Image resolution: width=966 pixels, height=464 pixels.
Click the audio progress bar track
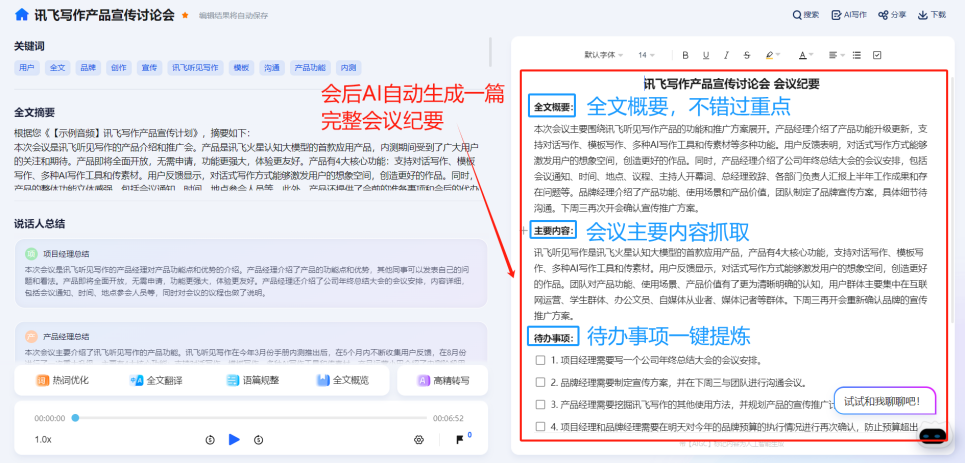click(x=251, y=418)
